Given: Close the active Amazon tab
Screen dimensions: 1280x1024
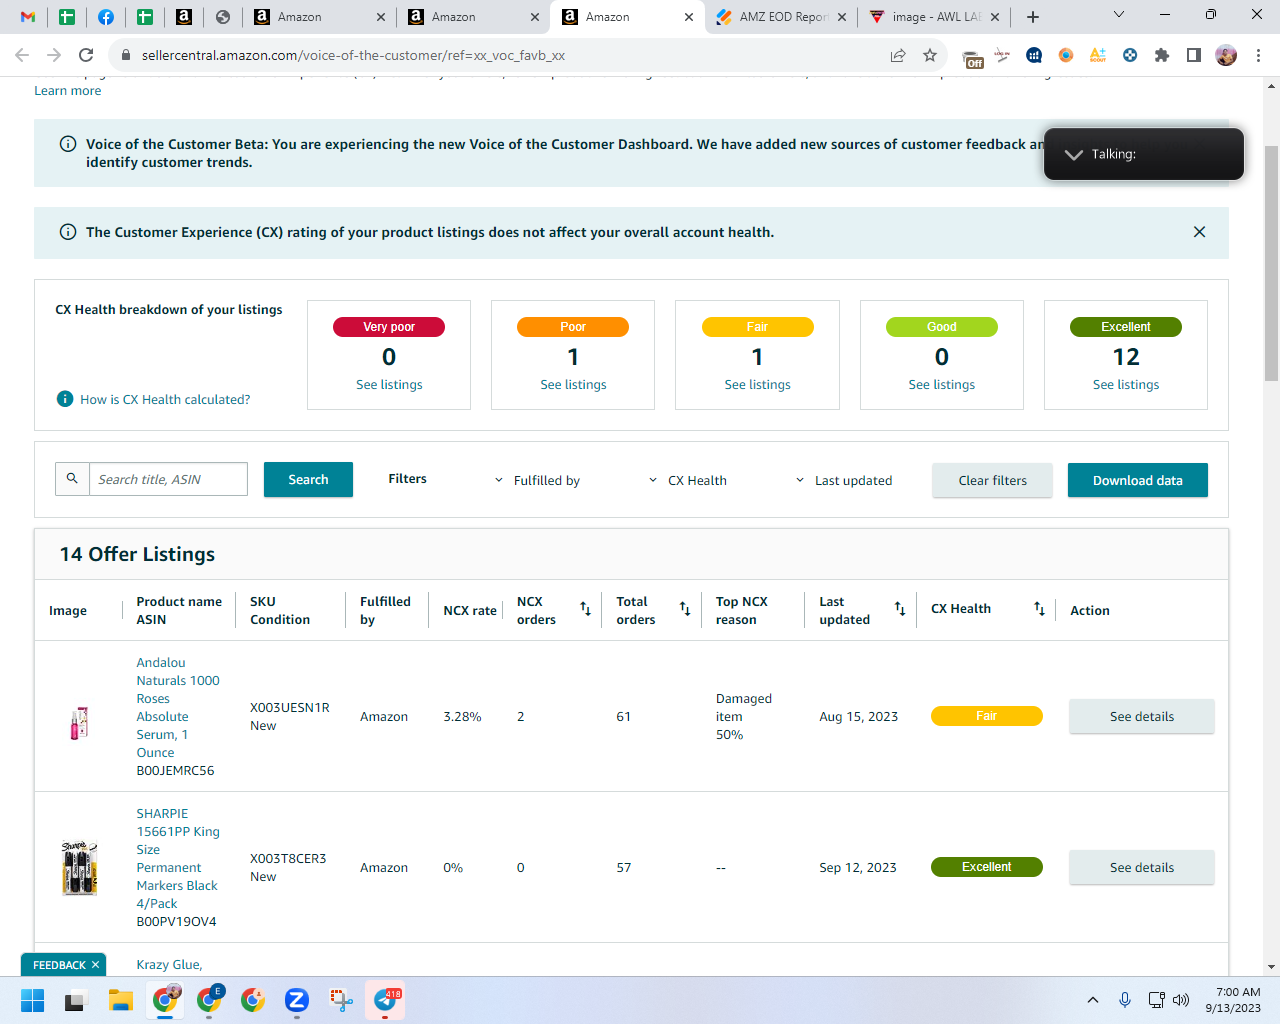Looking at the screenshot, I should pyautogui.click(x=689, y=17).
